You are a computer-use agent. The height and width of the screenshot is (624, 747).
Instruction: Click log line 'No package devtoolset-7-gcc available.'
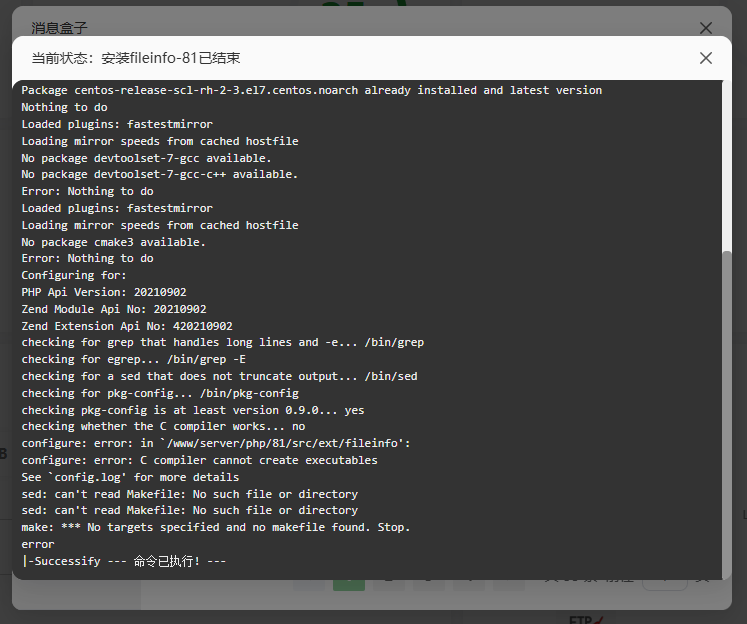tap(146, 158)
